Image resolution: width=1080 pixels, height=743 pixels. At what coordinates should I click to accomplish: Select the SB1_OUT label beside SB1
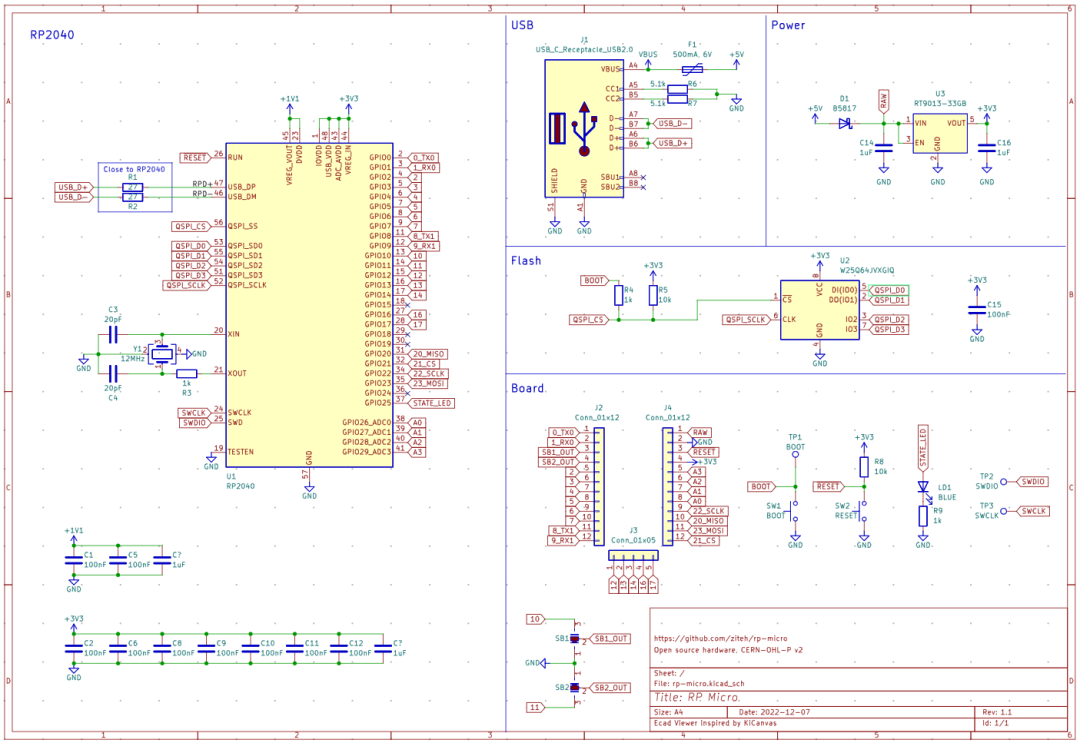[609, 639]
